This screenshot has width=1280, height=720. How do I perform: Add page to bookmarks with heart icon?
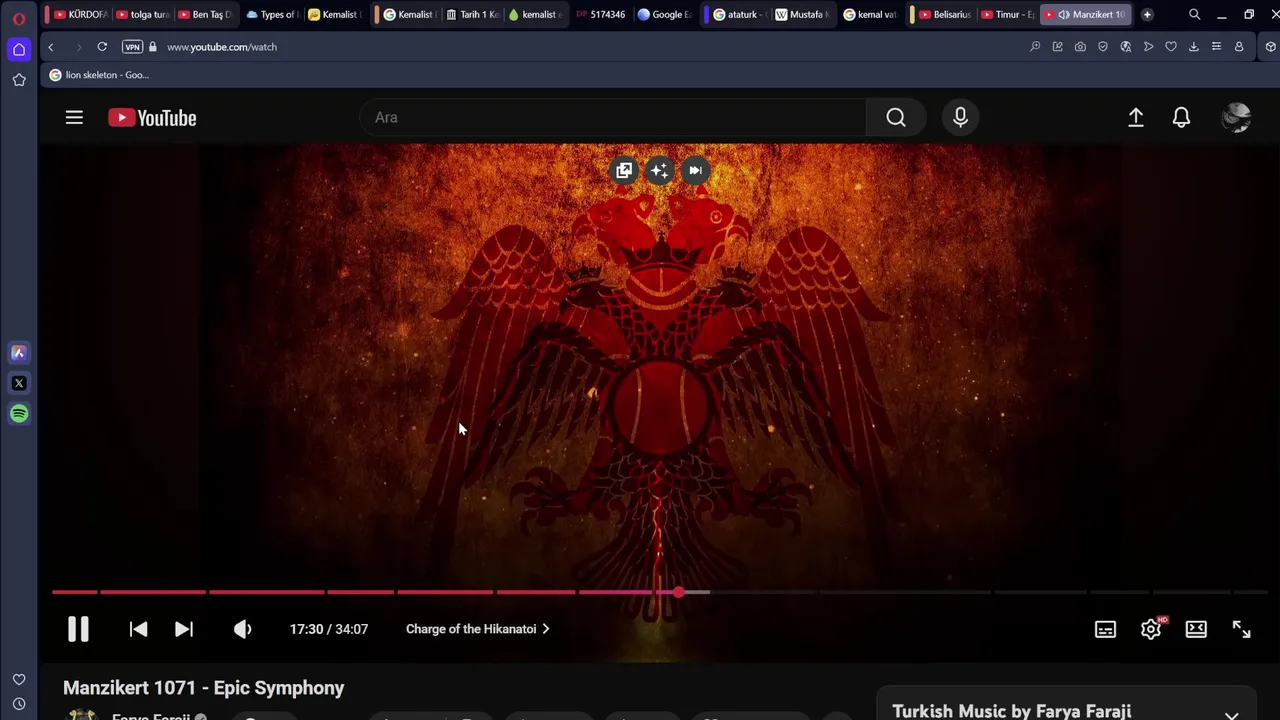click(1171, 47)
